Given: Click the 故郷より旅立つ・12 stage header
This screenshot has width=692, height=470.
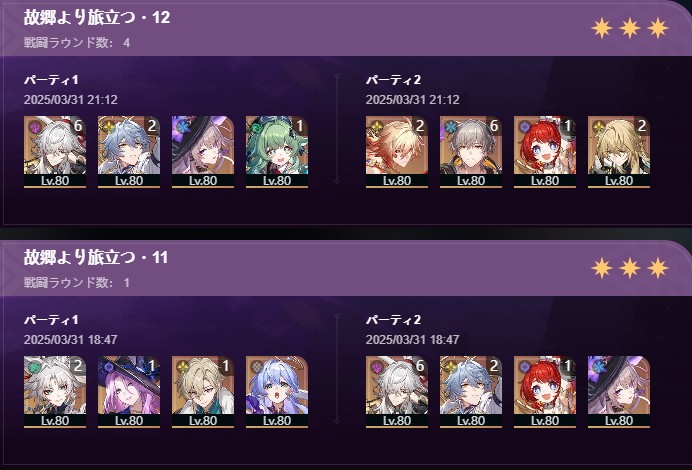Looking at the screenshot, I should [x=97, y=17].
